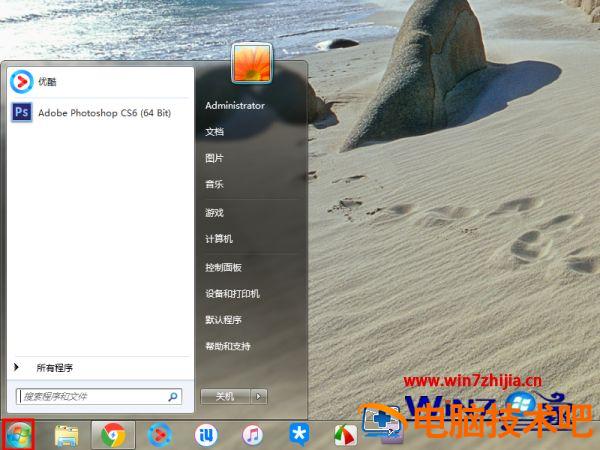Viewport: 600px width, 450px height.
Task: Open 音乐 (Music) library
Action: (x=214, y=184)
